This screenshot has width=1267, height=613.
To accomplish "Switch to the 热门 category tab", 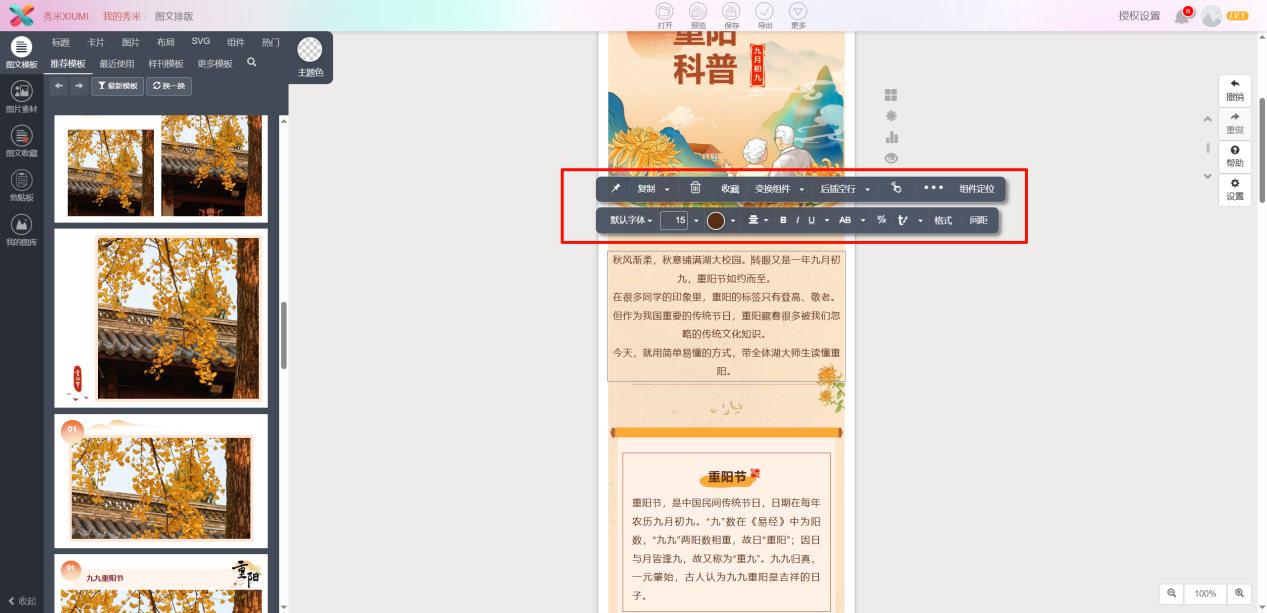I will coord(271,42).
